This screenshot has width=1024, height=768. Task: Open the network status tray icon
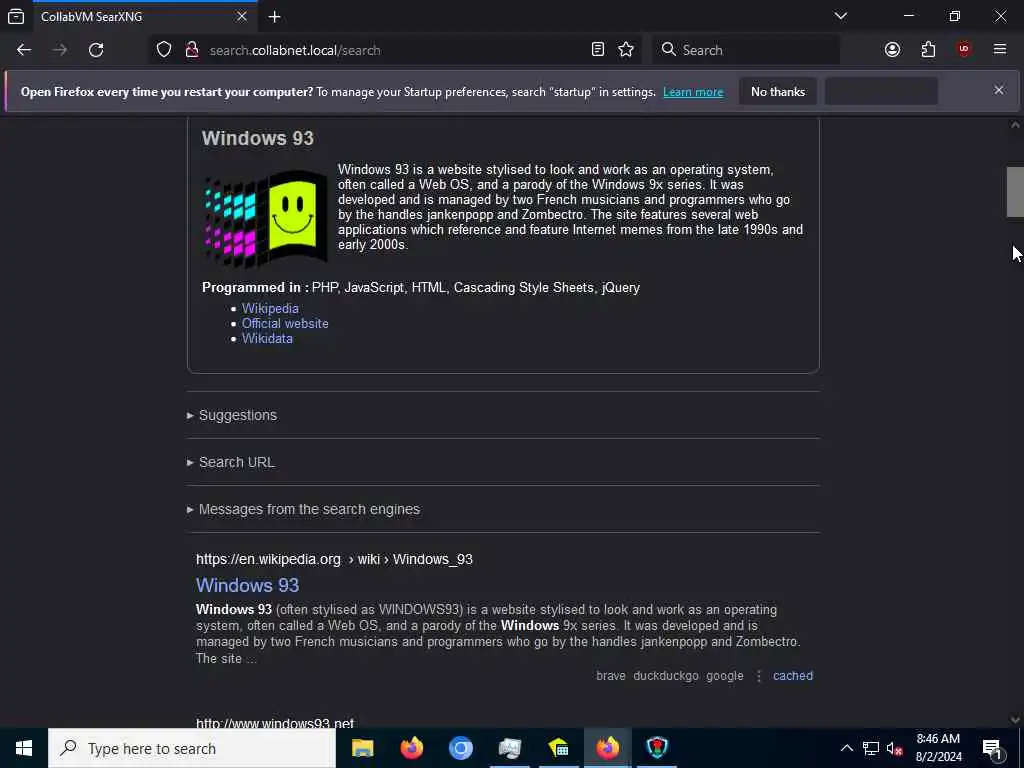click(x=871, y=748)
